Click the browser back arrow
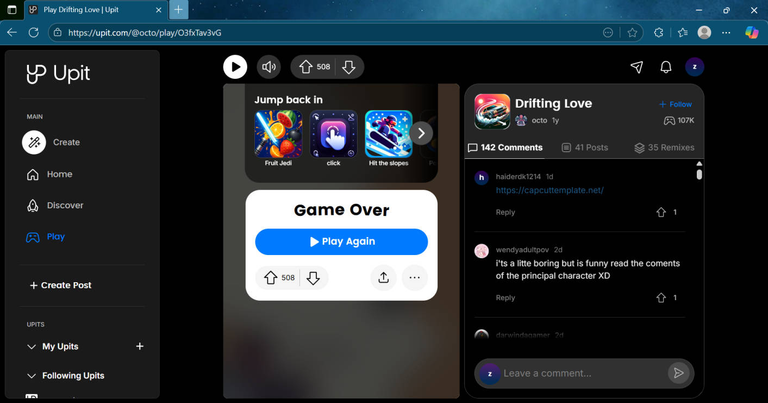Viewport: 768px width, 403px height. point(12,32)
